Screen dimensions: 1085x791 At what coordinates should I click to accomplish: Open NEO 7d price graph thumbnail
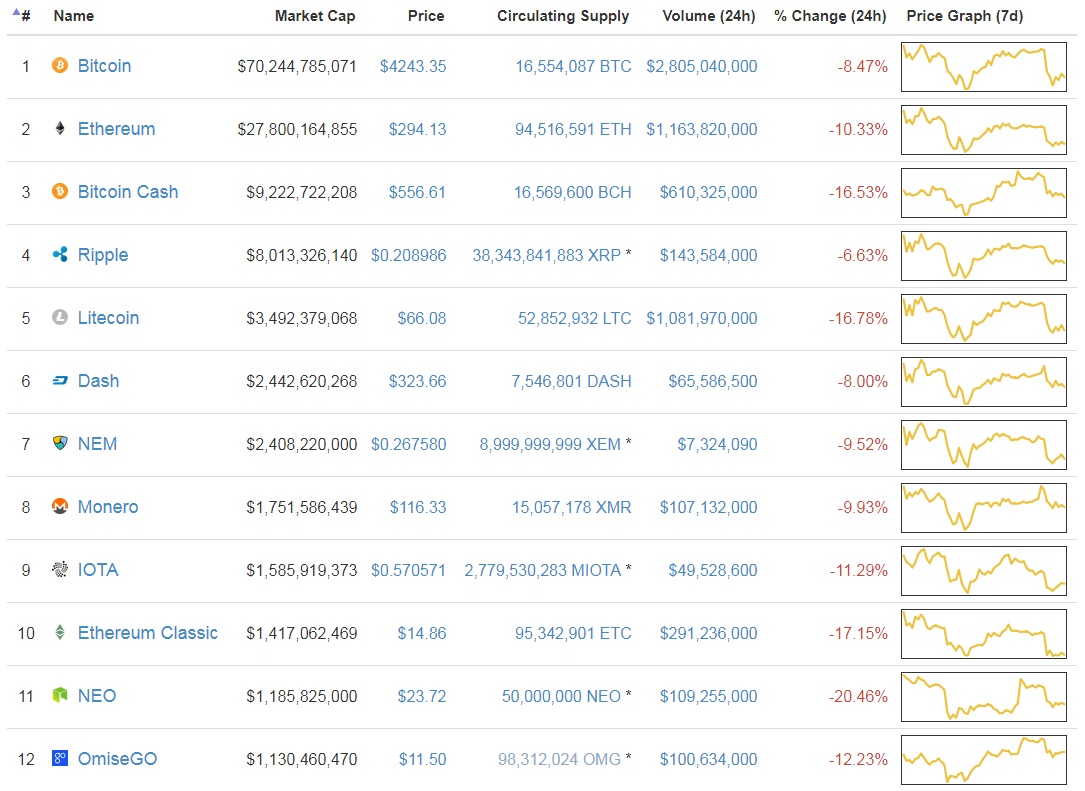(x=984, y=696)
